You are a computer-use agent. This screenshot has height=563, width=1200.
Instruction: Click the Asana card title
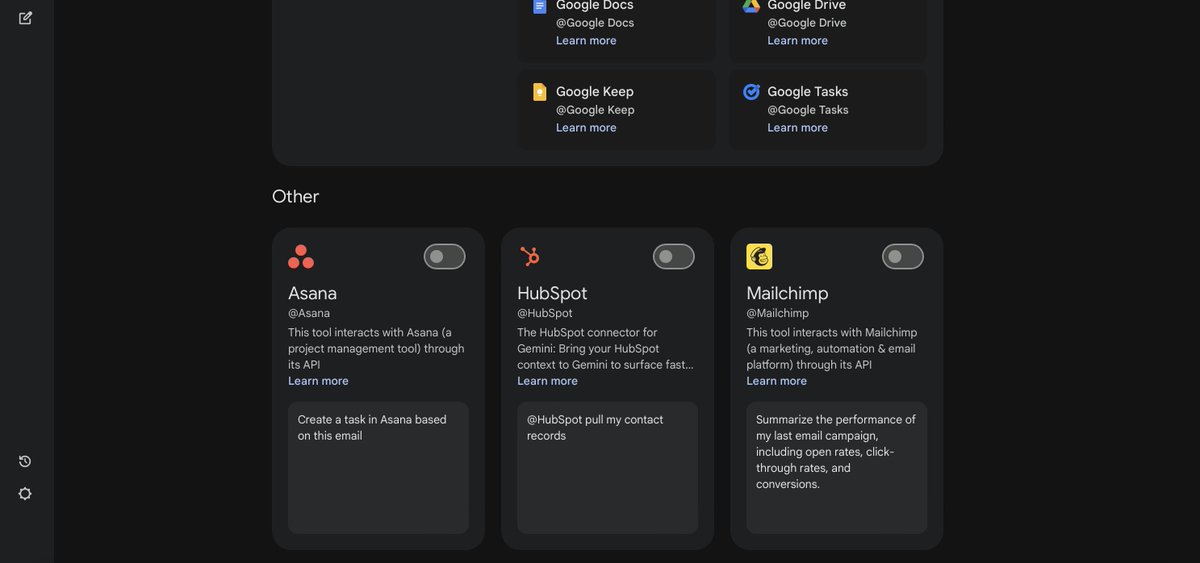(312, 293)
